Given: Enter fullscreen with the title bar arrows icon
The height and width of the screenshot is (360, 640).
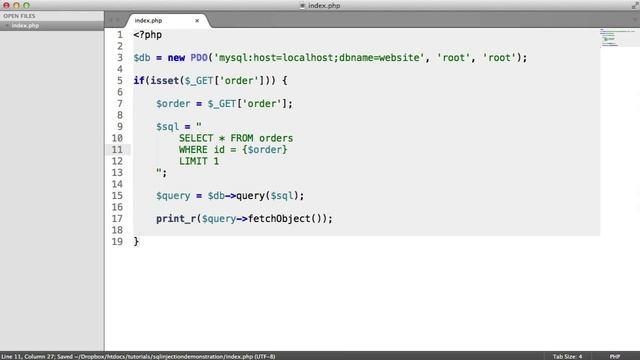Looking at the screenshot, I should [635, 5].
